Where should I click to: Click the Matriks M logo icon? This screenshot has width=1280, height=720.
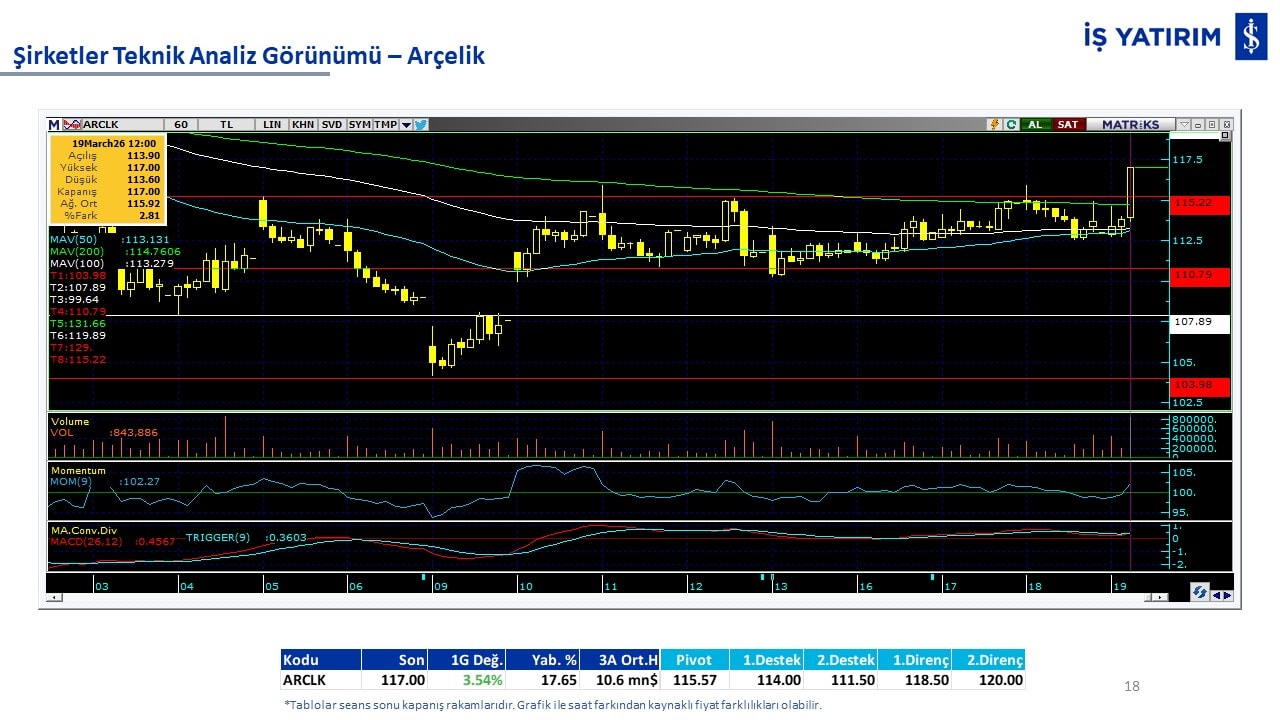tap(54, 125)
